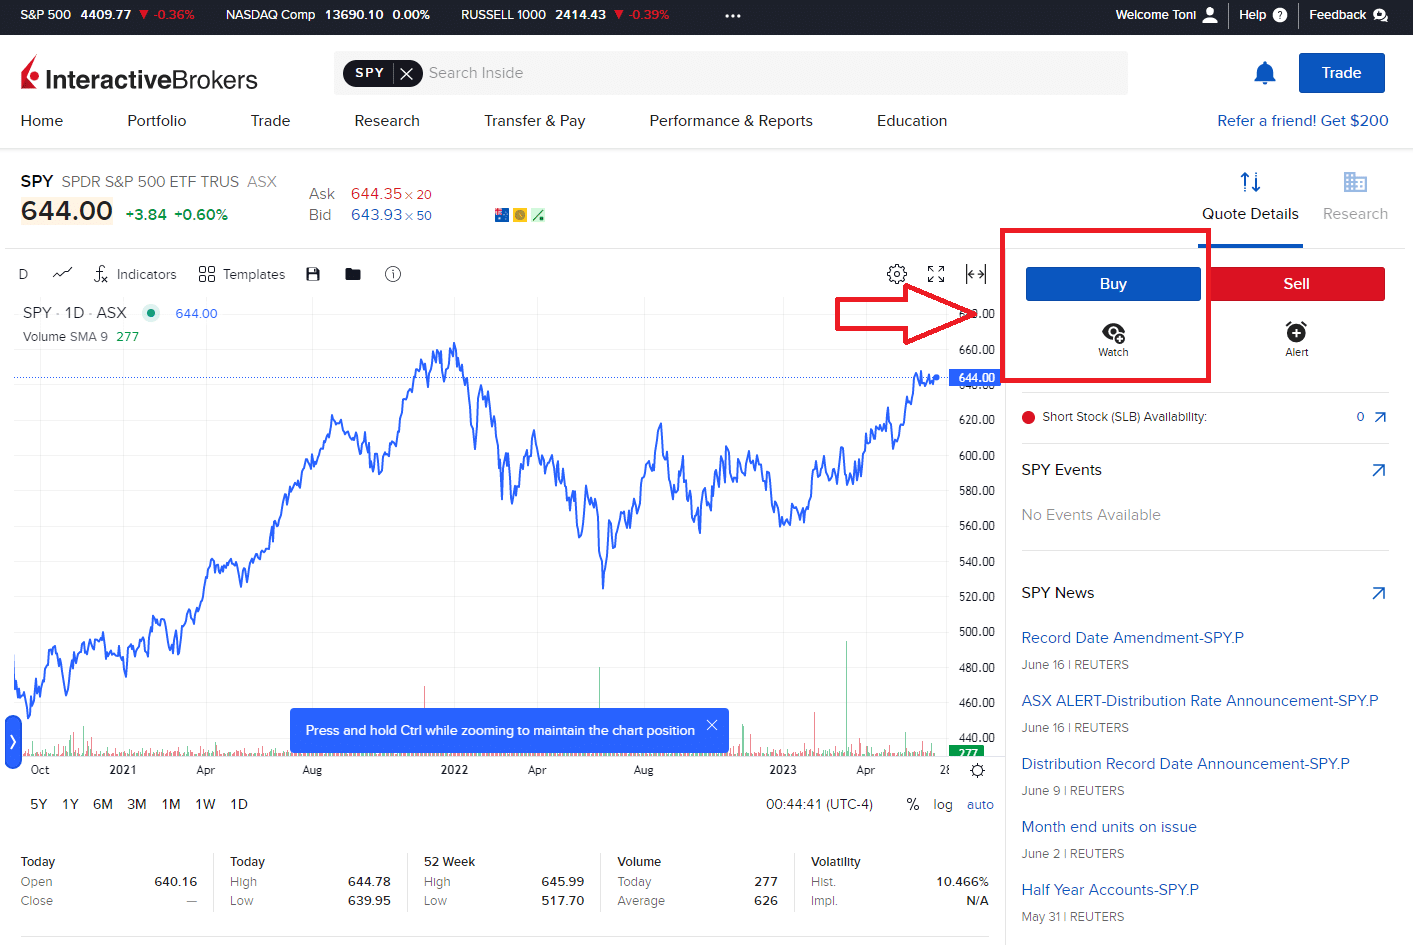Click the red Sell button
Screen dimensions: 1413x945
pyautogui.click(x=1296, y=284)
